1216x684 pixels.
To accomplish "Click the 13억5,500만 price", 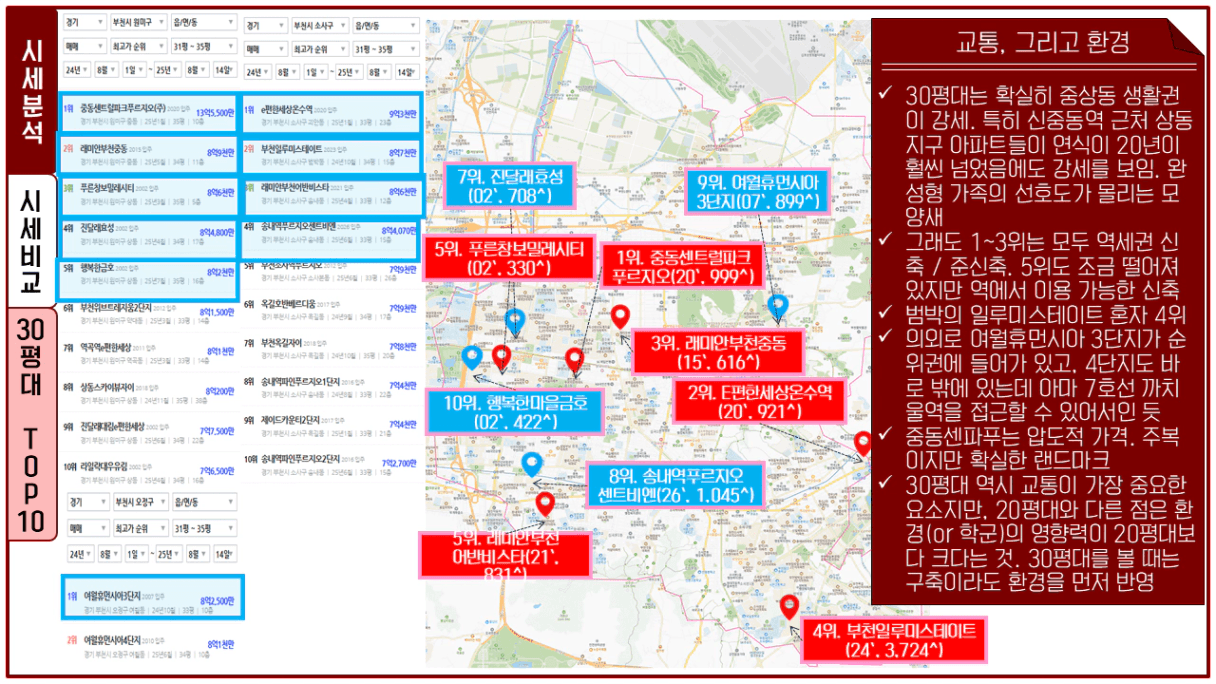I will tap(214, 112).
